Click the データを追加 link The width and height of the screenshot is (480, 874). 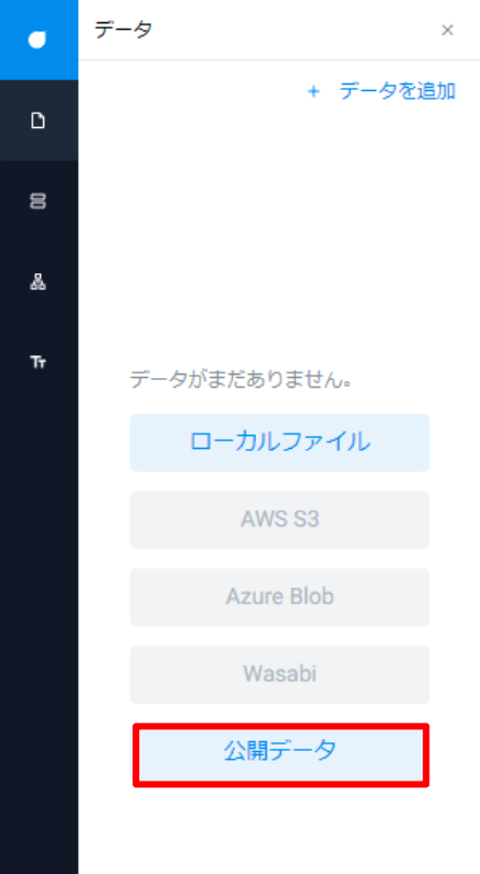397,91
